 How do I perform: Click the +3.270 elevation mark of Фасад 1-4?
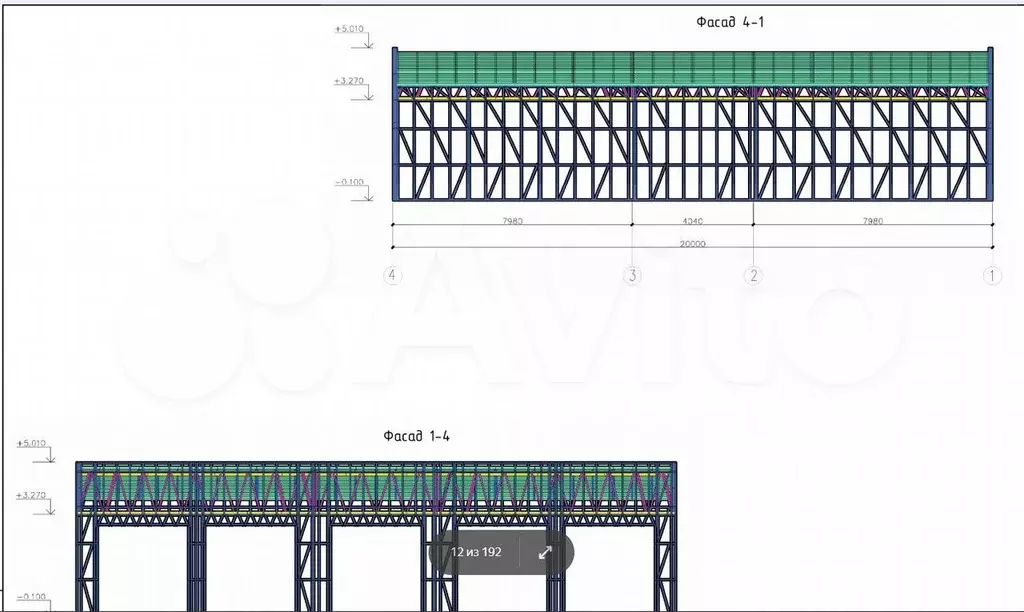[x=31, y=494]
